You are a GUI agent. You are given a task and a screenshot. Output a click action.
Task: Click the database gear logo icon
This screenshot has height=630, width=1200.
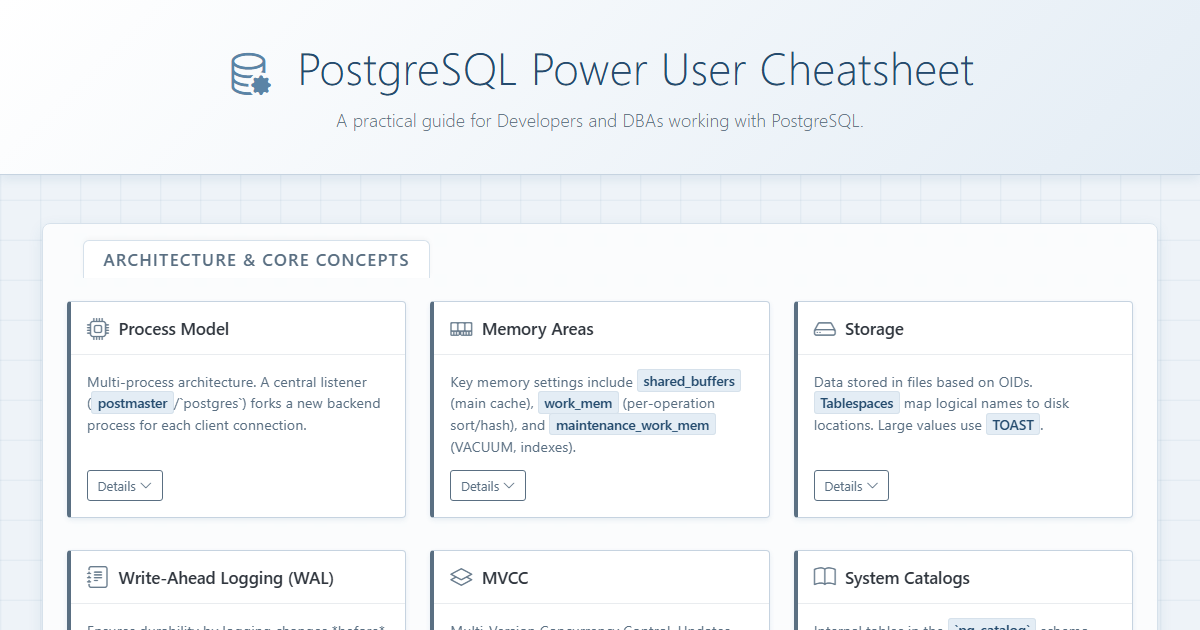251,75
